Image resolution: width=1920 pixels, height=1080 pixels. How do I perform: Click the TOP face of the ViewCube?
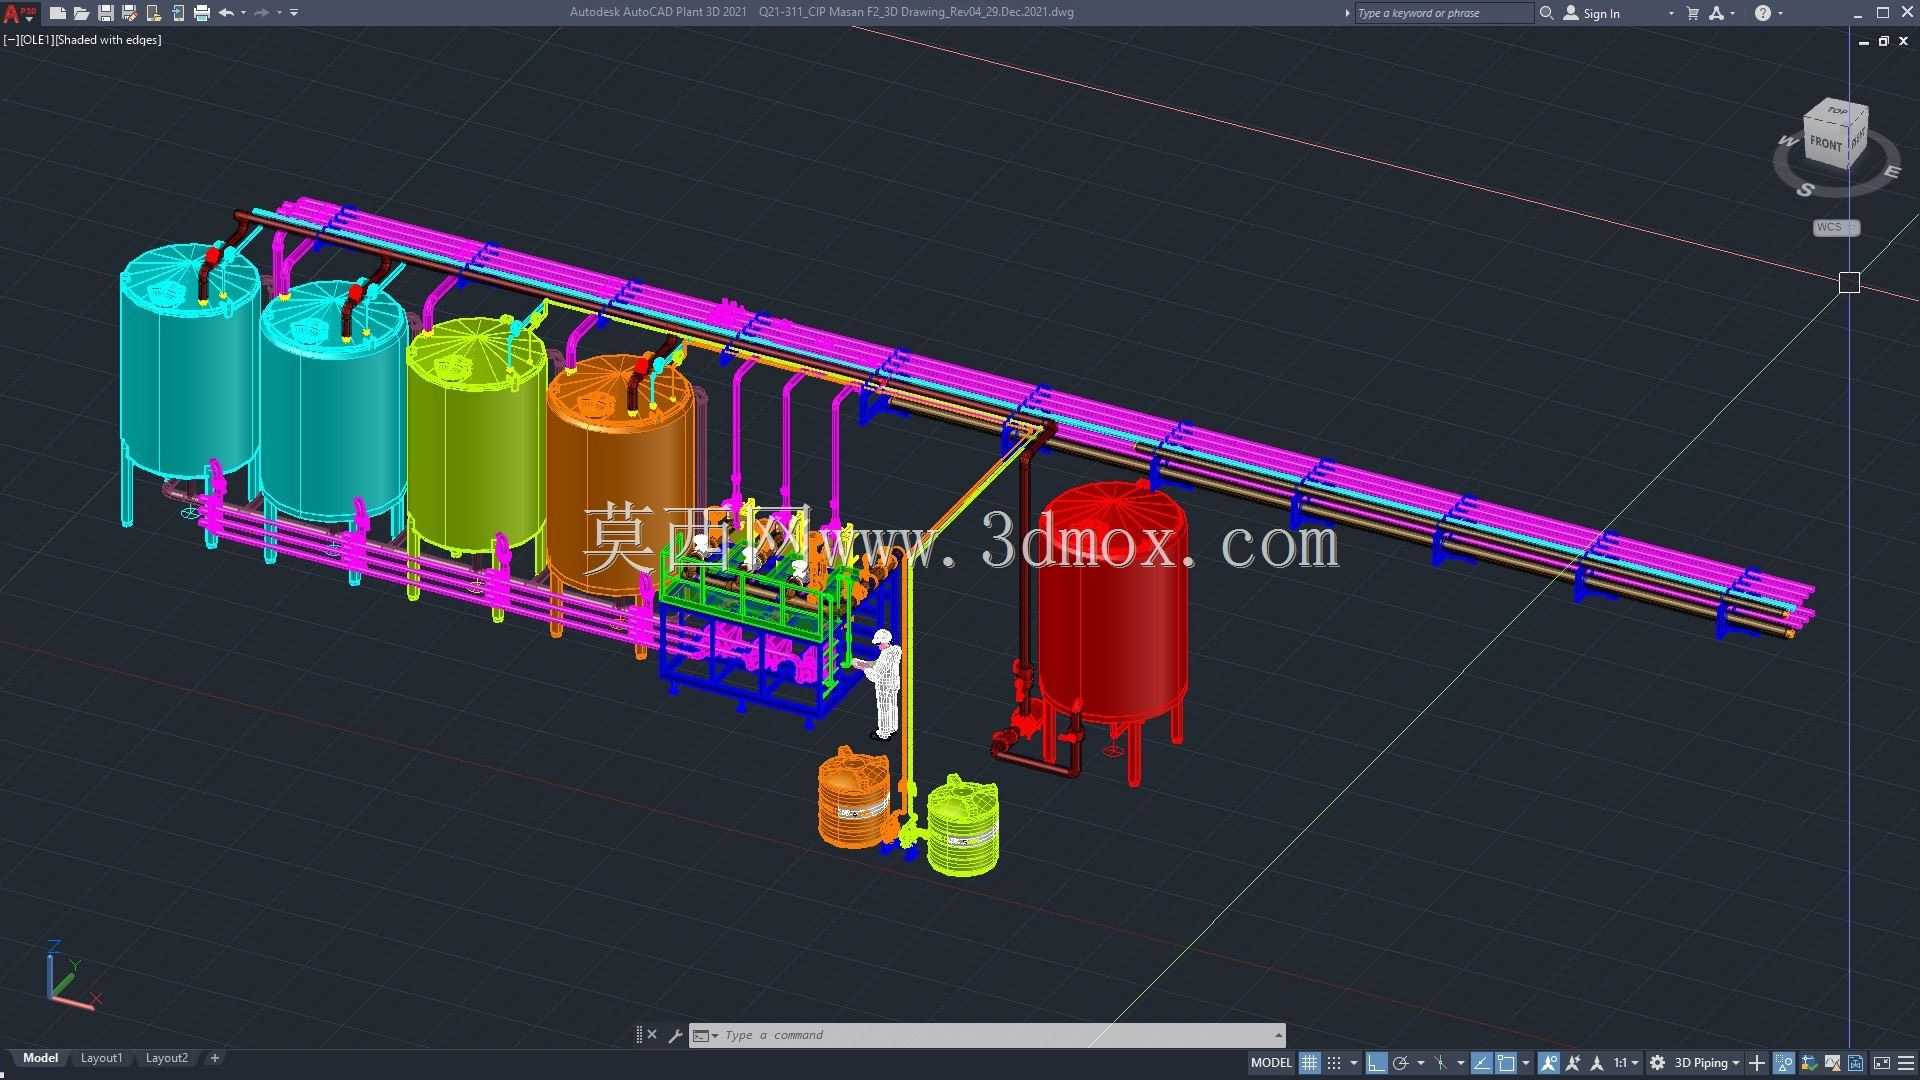[1838, 110]
